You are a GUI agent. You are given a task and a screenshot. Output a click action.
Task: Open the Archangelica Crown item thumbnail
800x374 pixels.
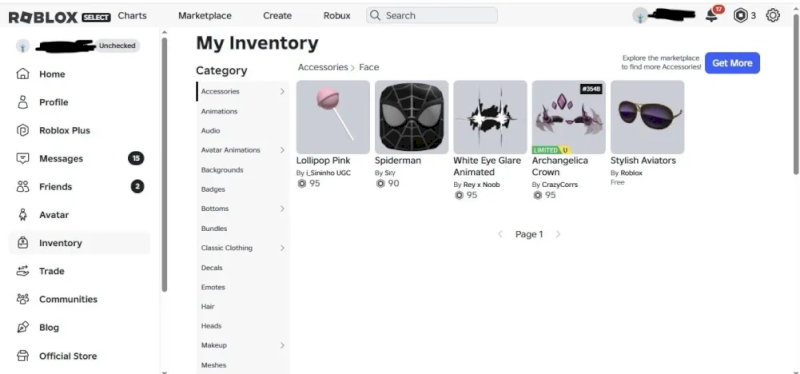click(568, 117)
